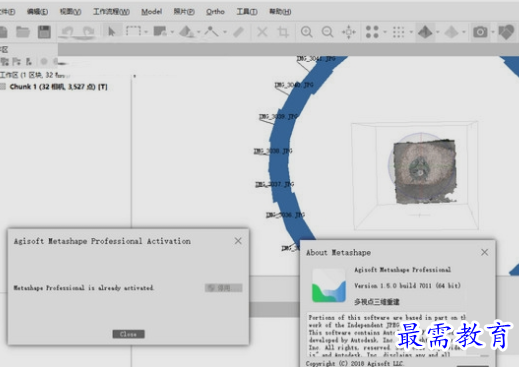Open the Model menu
The width and height of the screenshot is (519, 367).
coord(152,12)
